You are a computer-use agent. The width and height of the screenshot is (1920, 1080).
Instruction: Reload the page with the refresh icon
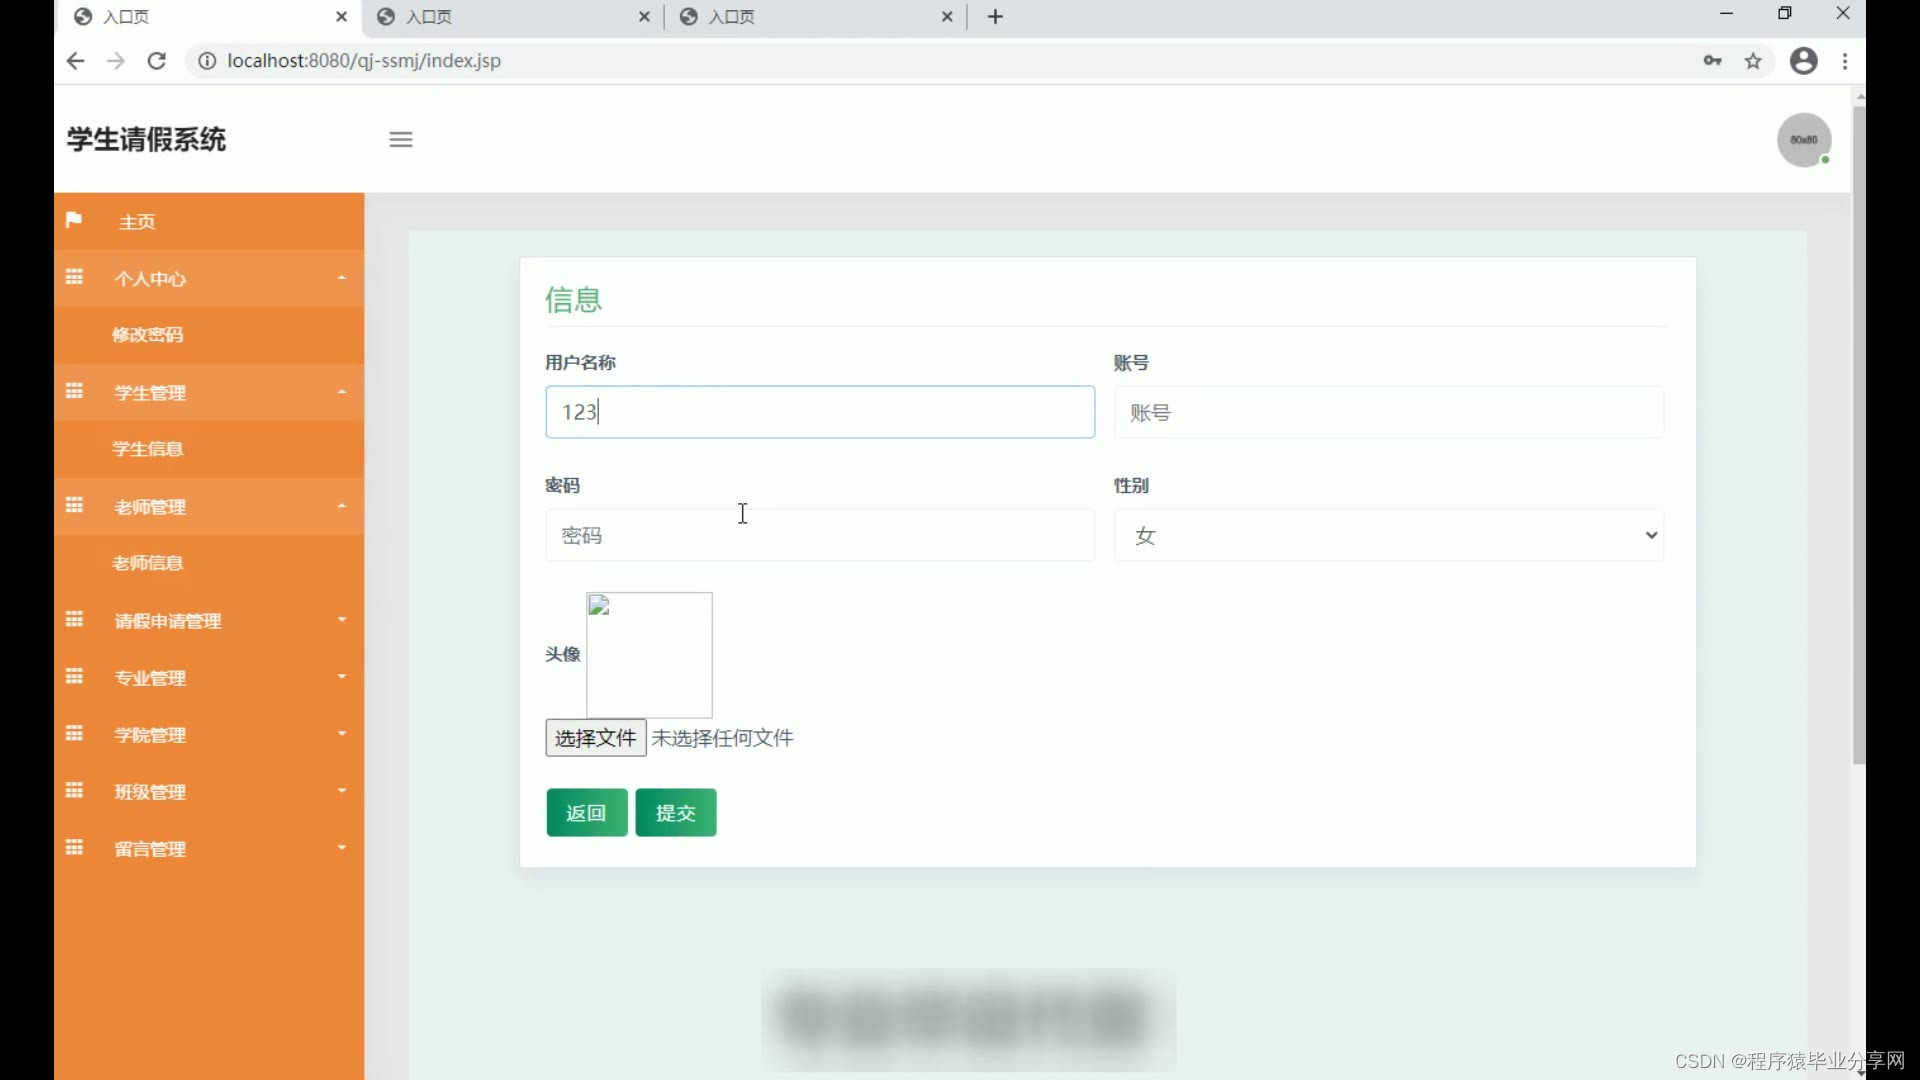click(x=156, y=61)
